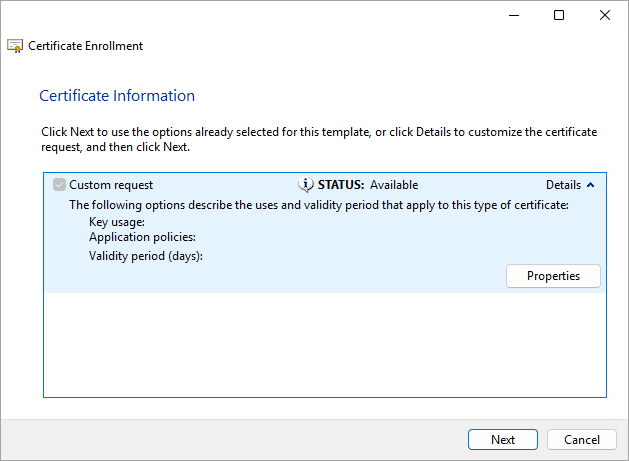This screenshot has width=629, height=461.
Task: Click the Validity period (days) label
Action: click(x=146, y=256)
